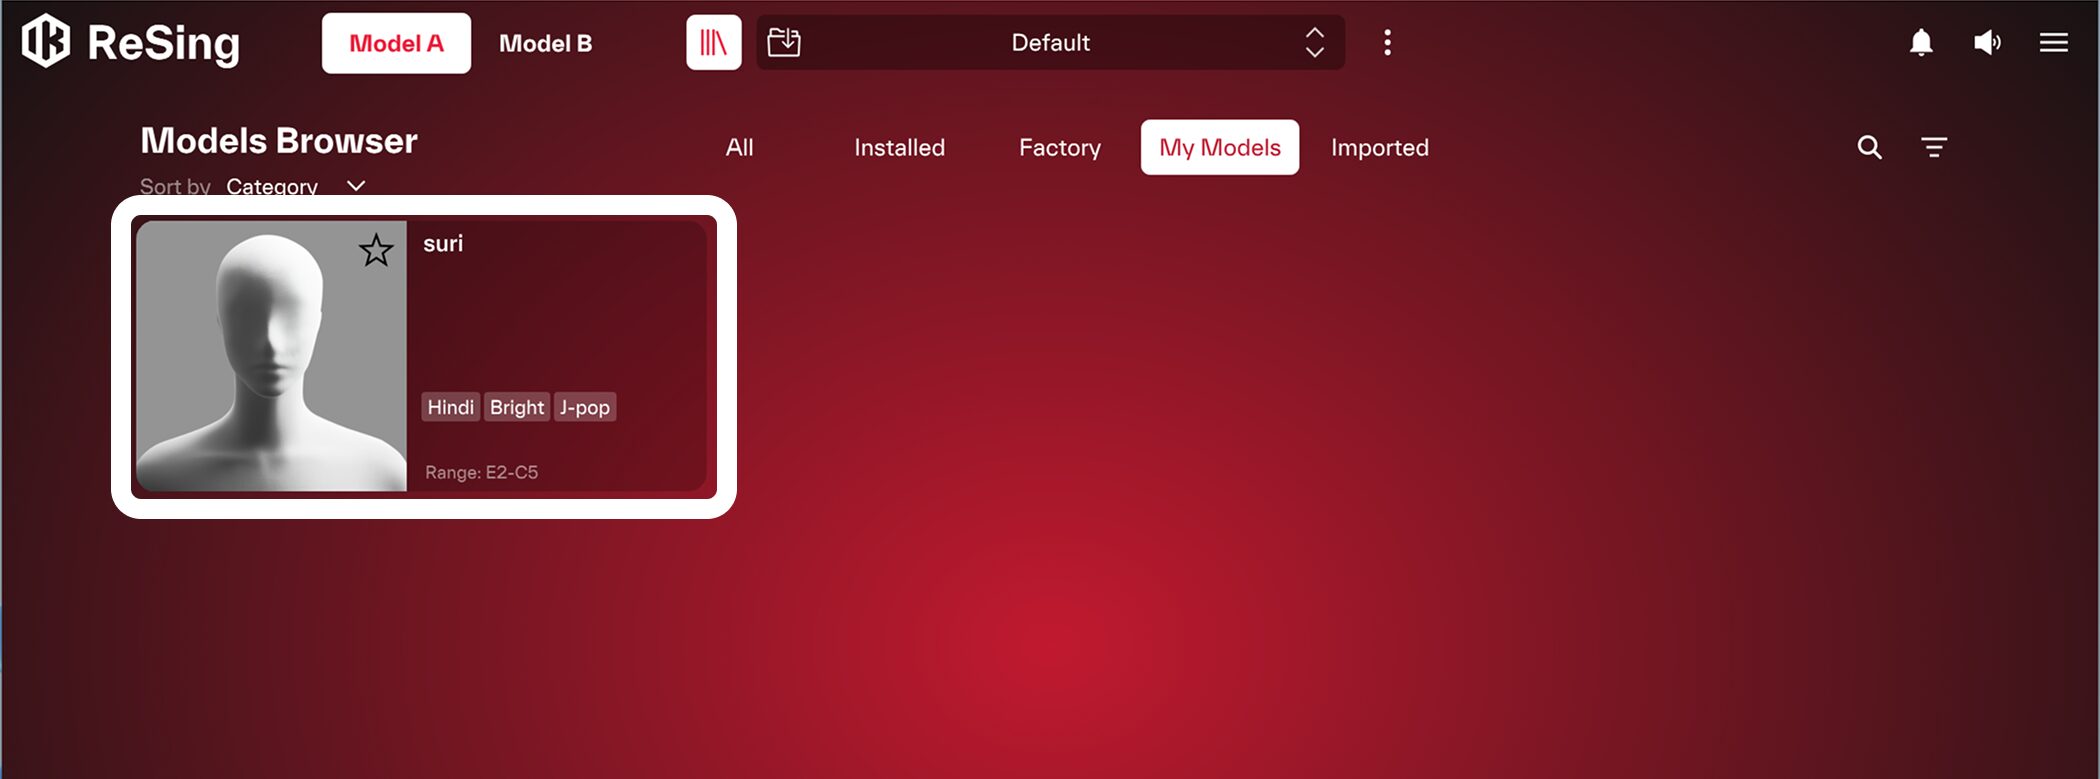Image resolution: width=2100 pixels, height=779 pixels.
Task: Select the suri model thumbnail
Action: coord(271,356)
